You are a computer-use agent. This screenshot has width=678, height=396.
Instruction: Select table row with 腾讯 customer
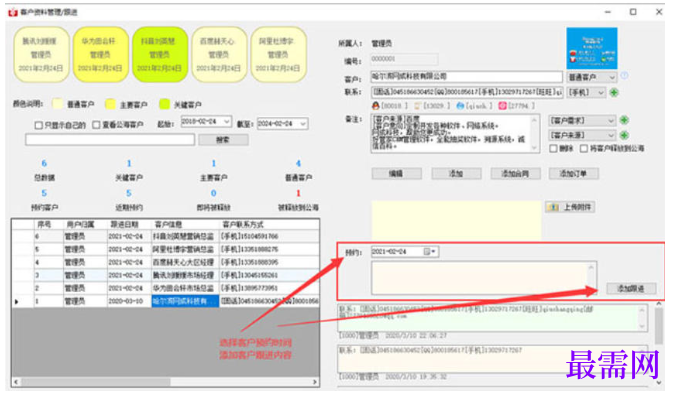[166, 275]
